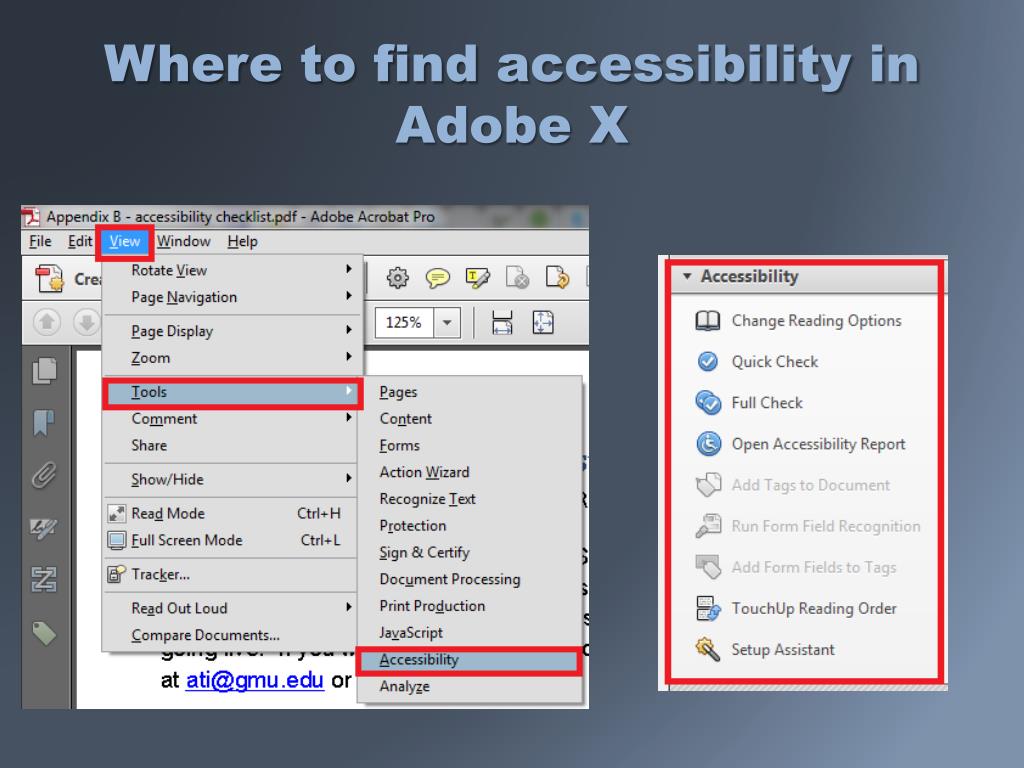Choose Document Processing submenu entry

[450, 579]
